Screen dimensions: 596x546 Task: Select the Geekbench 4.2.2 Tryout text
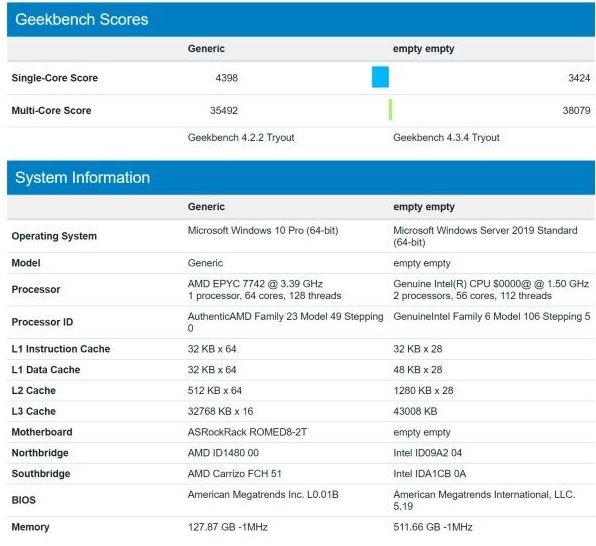click(x=241, y=137)
